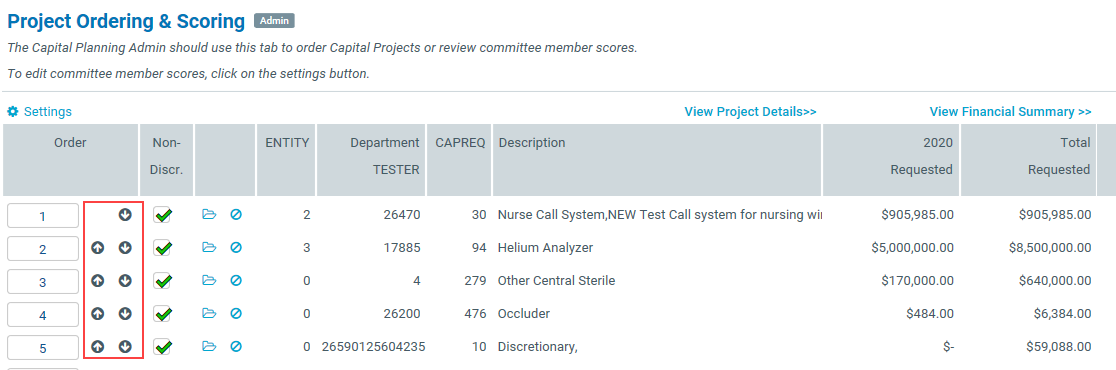Select the order field showing 4
Viewport: 1116px width, 370px height.
[x=43, y=314]
